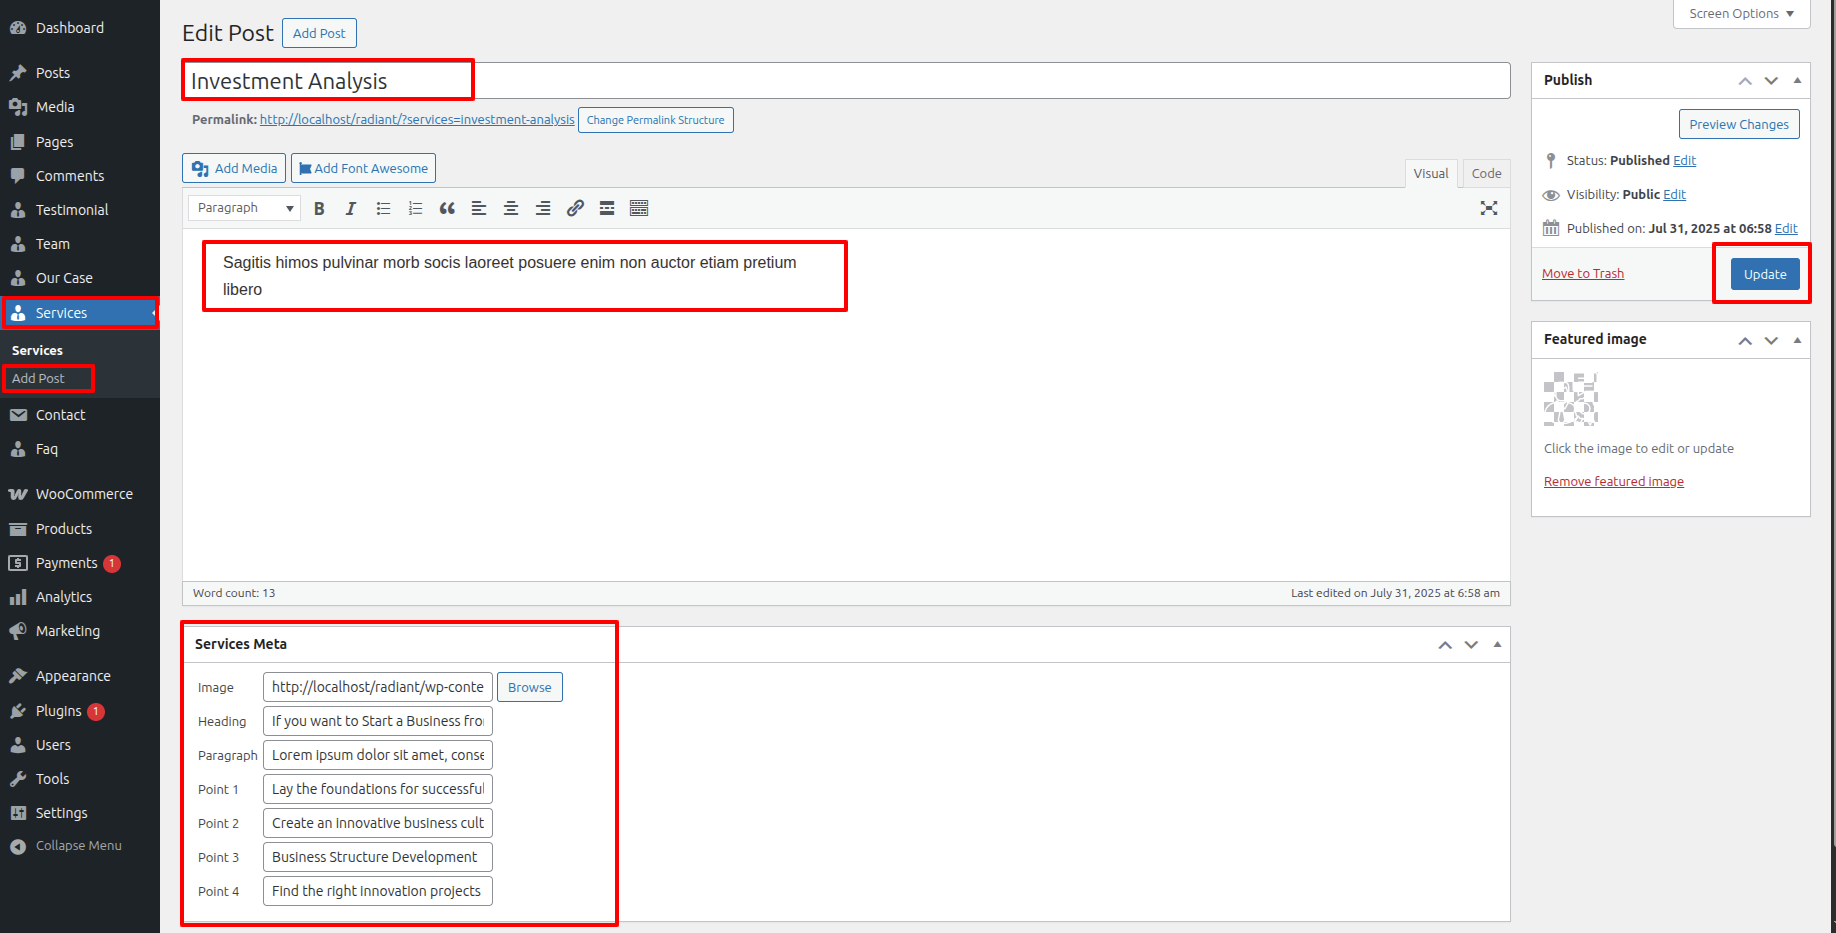Toggle bold formatting in editor toolbar
The image size is (1836, 933).
[x=319, y=208]
